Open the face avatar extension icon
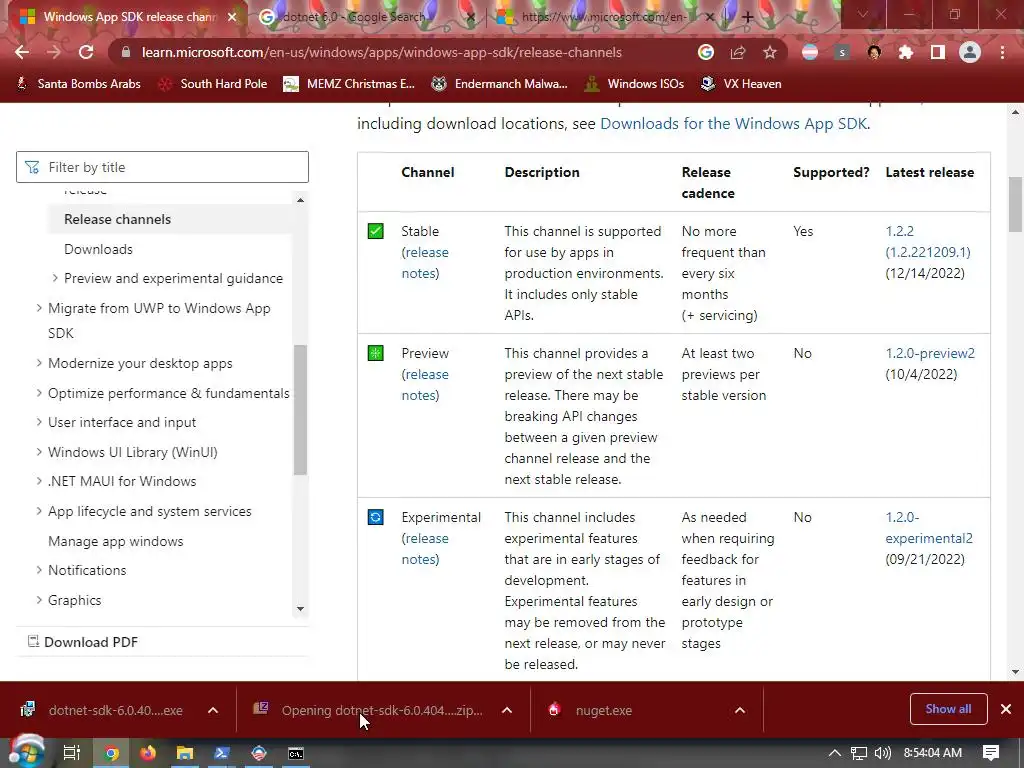 point(874,52)
